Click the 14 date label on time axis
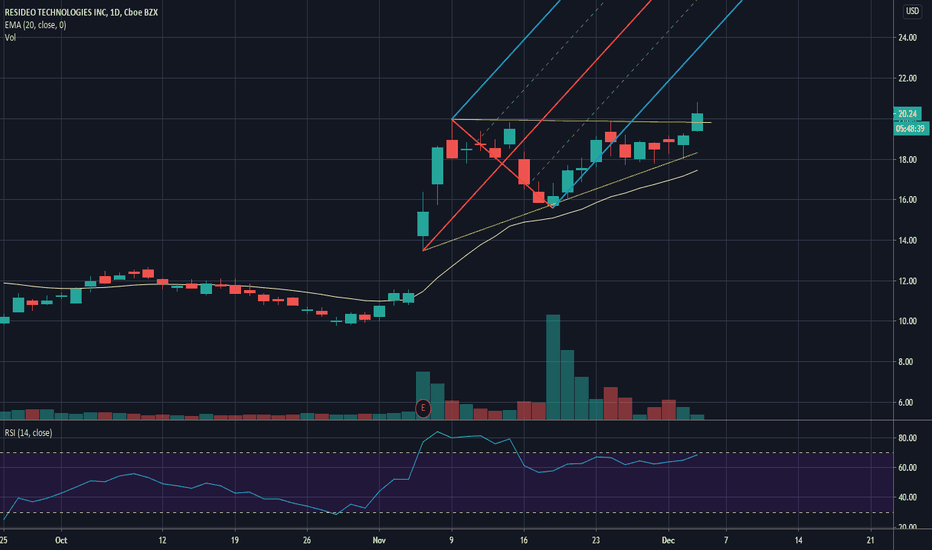932x550 pixels. (798, 540)
